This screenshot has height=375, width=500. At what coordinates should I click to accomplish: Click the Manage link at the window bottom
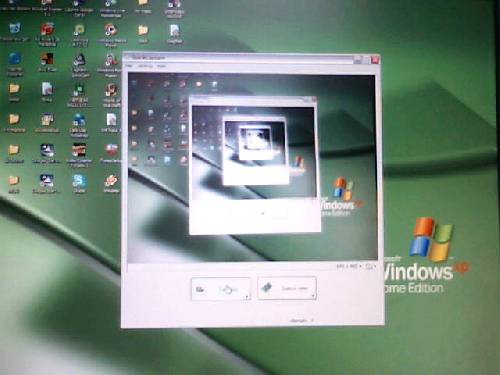click(299, 321)
